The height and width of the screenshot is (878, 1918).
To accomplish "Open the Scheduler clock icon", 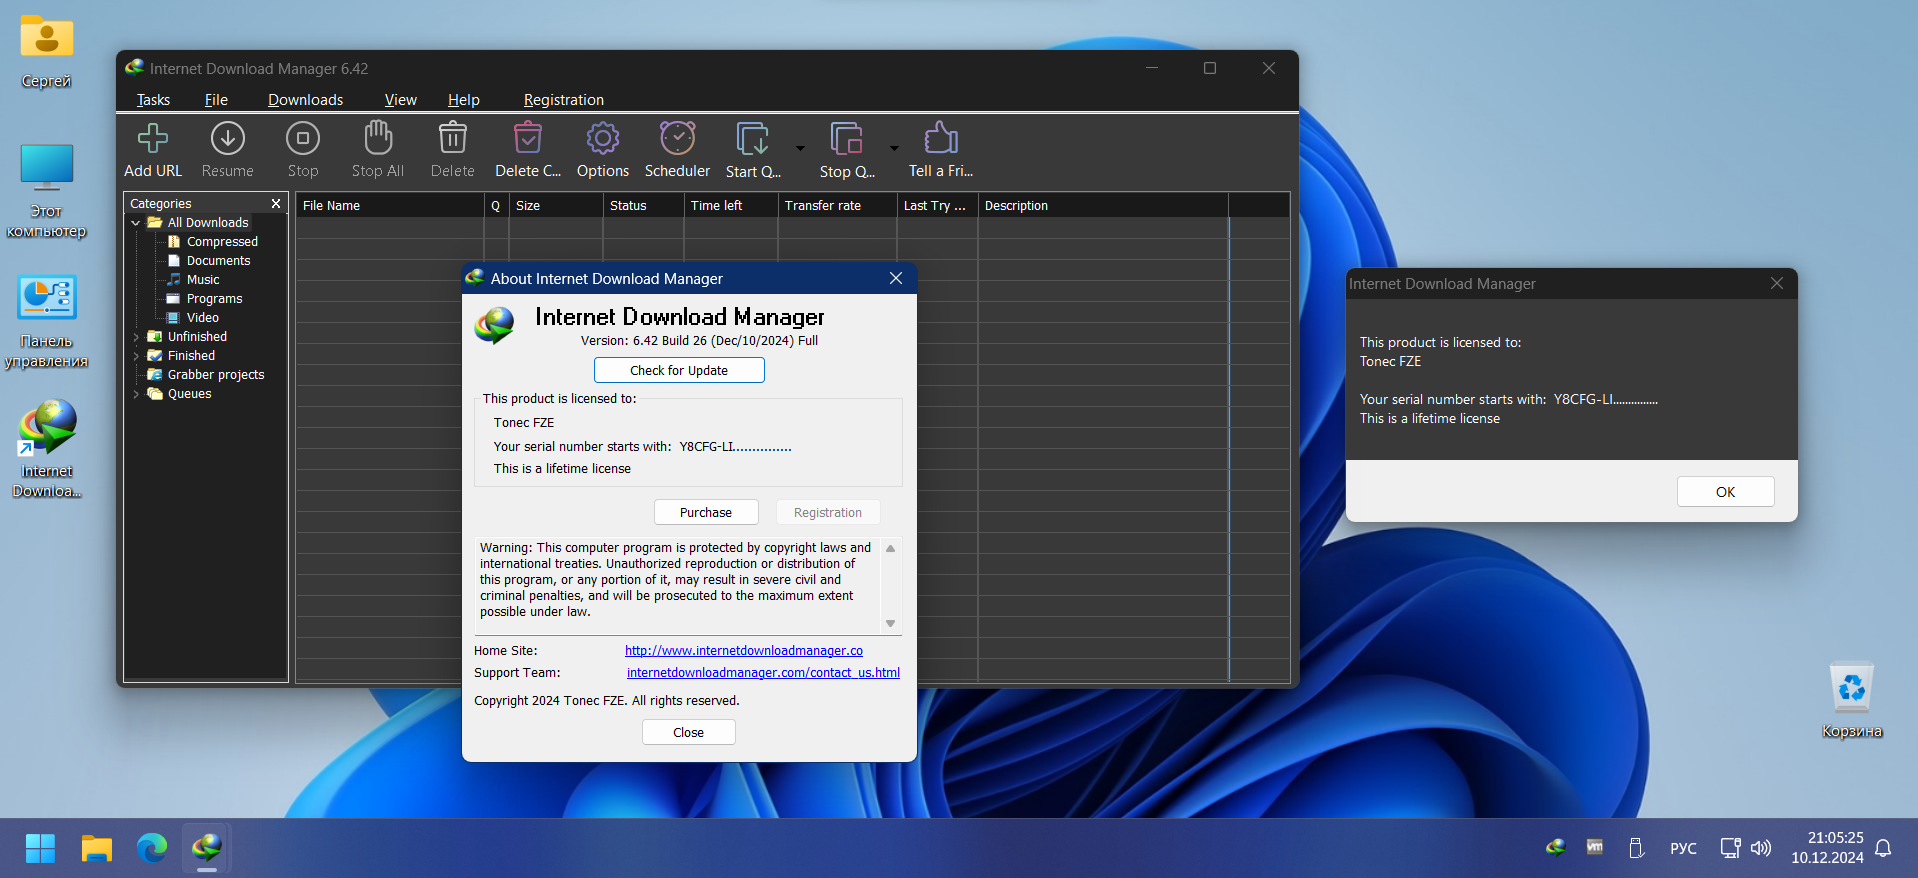I will coord(678,139).
